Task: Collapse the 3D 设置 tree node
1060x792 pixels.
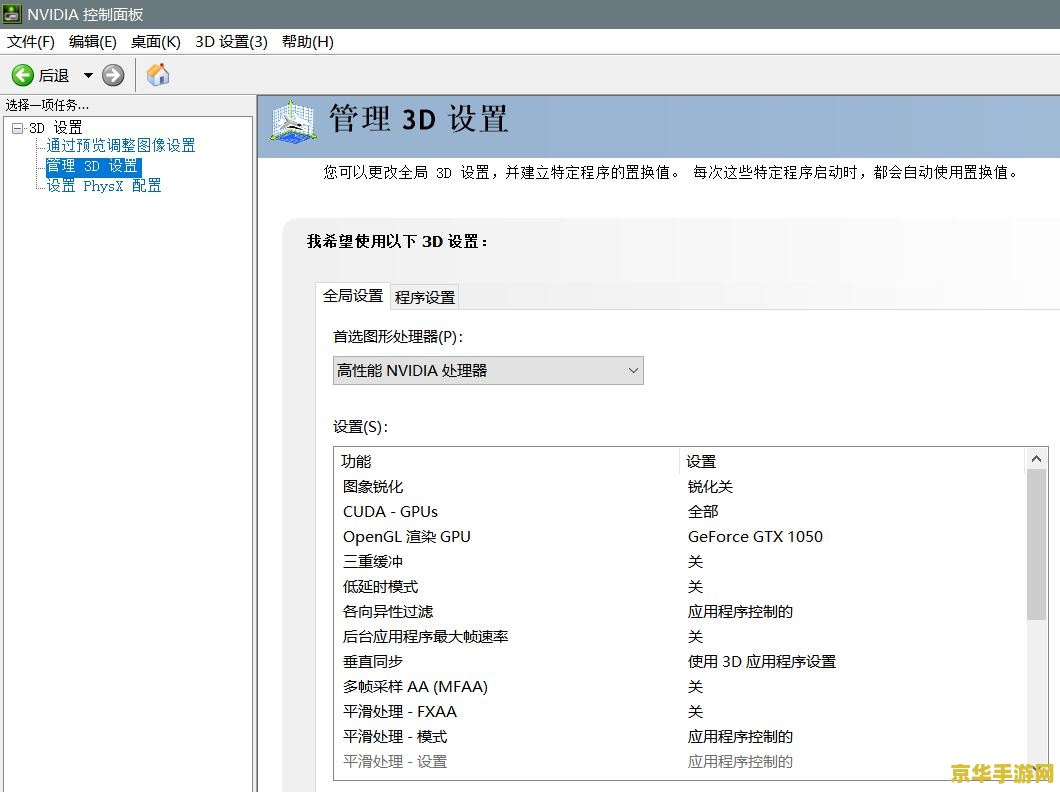Action: 18,128
